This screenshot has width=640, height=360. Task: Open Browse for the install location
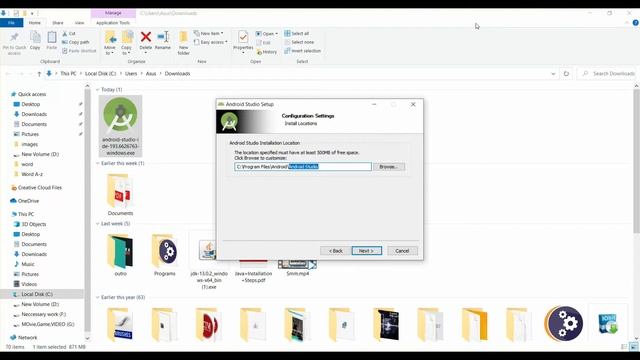point(389,167)
